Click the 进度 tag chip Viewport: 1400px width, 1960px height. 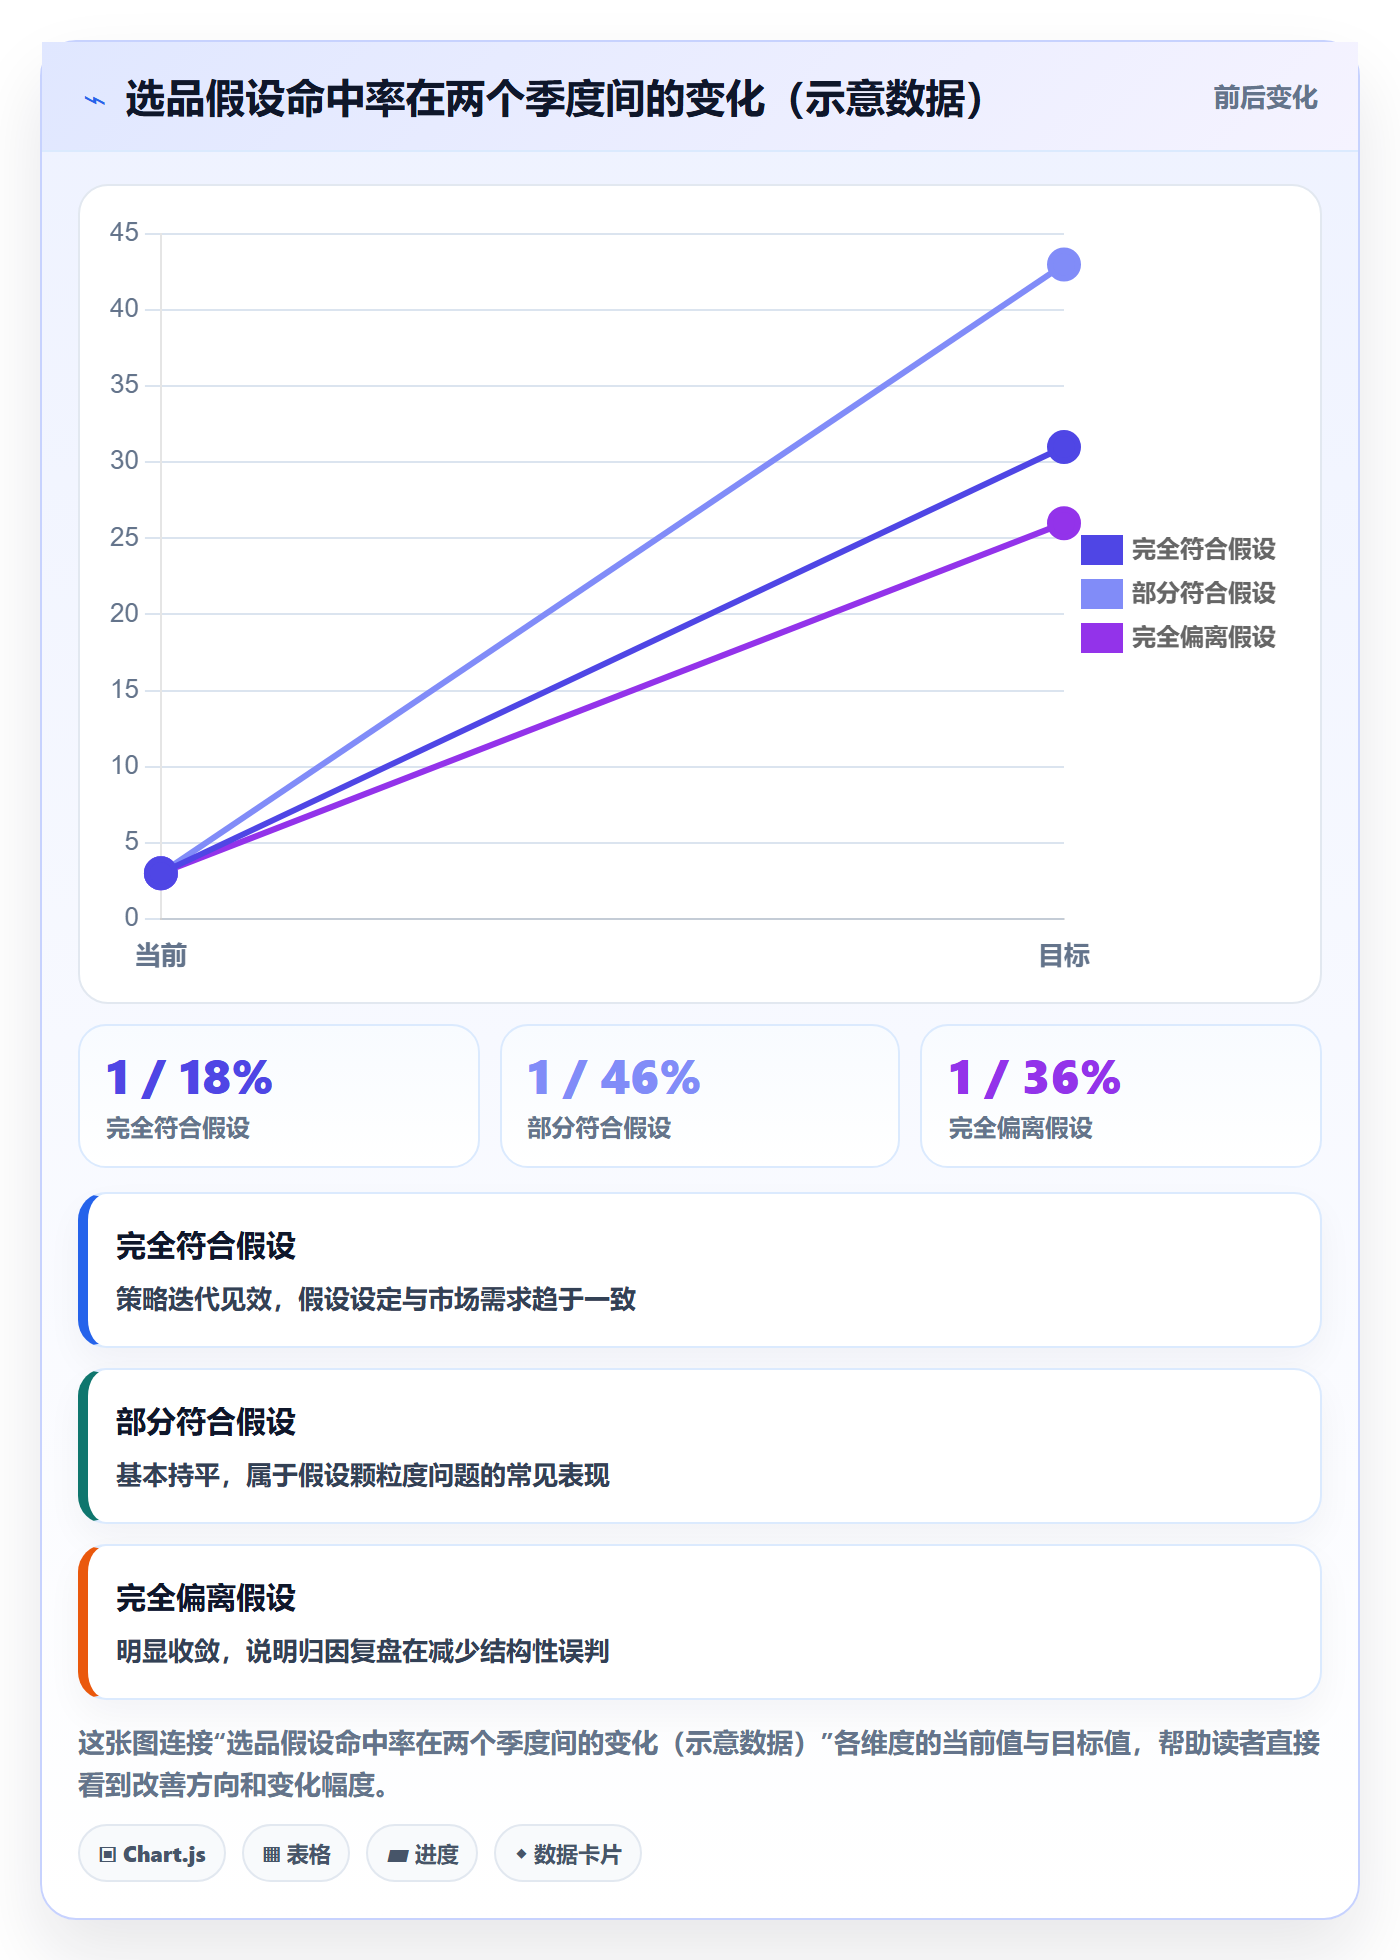(x=422, y=1854)
